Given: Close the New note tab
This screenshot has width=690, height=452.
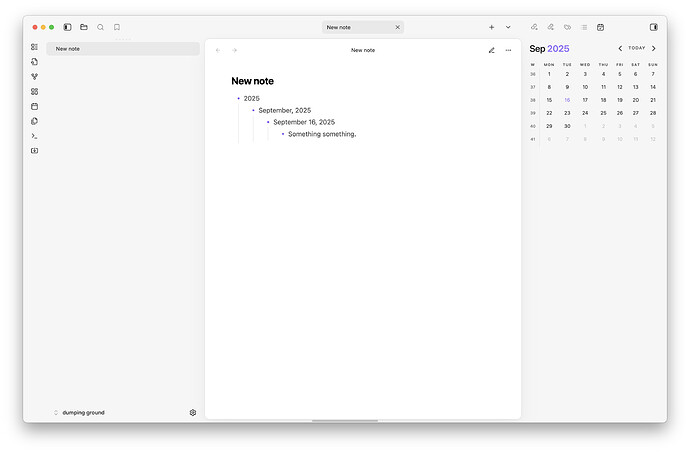Looking at the screenshot, I should click(x=397, y=27).
